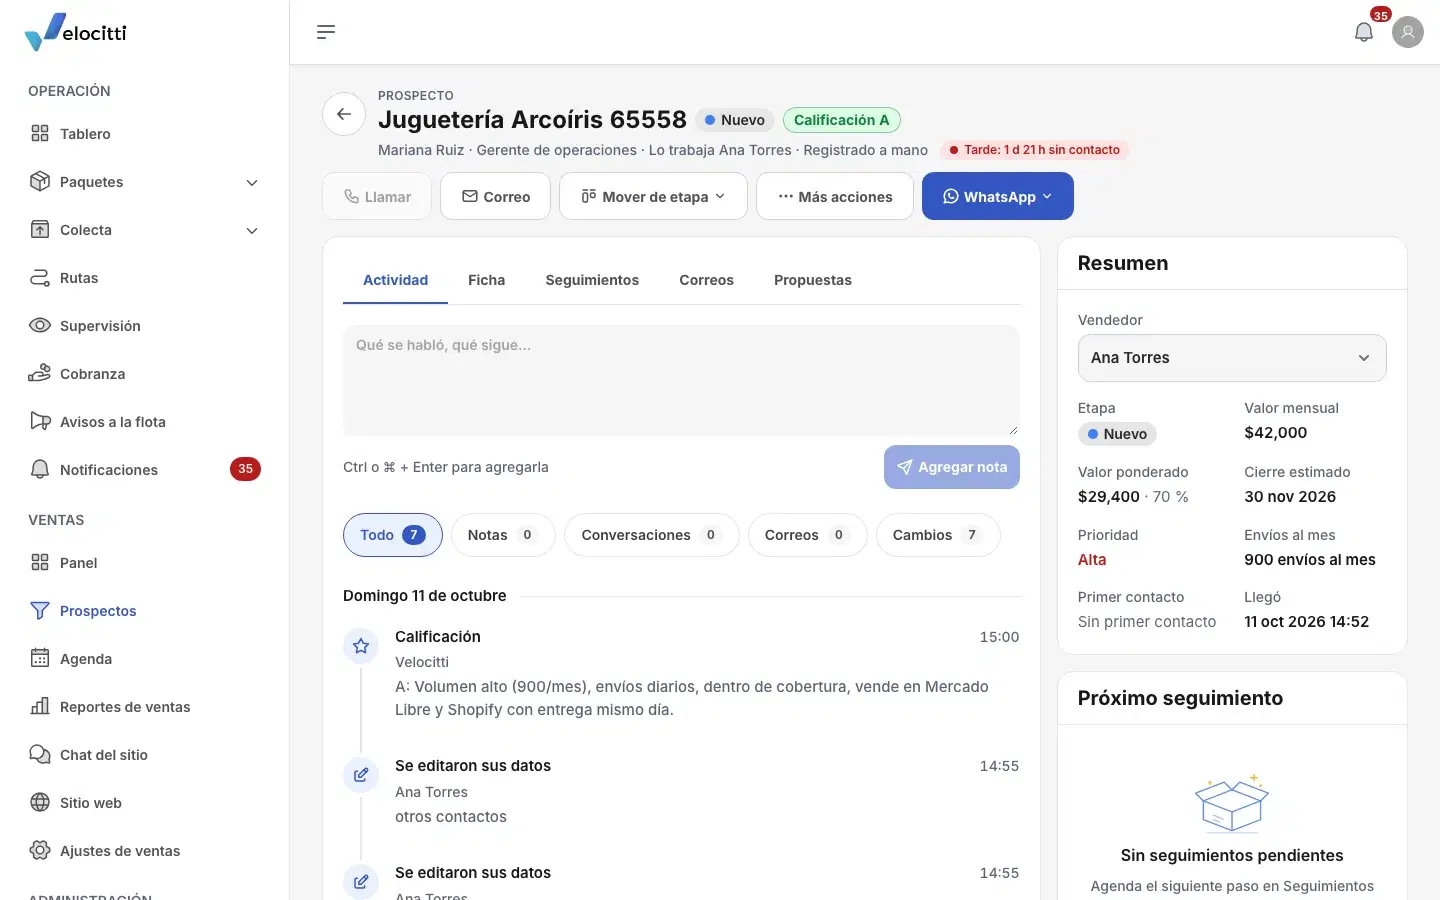1440x900 pixels.
Task: Go back using the arrow button
Action: click(344, 114)
